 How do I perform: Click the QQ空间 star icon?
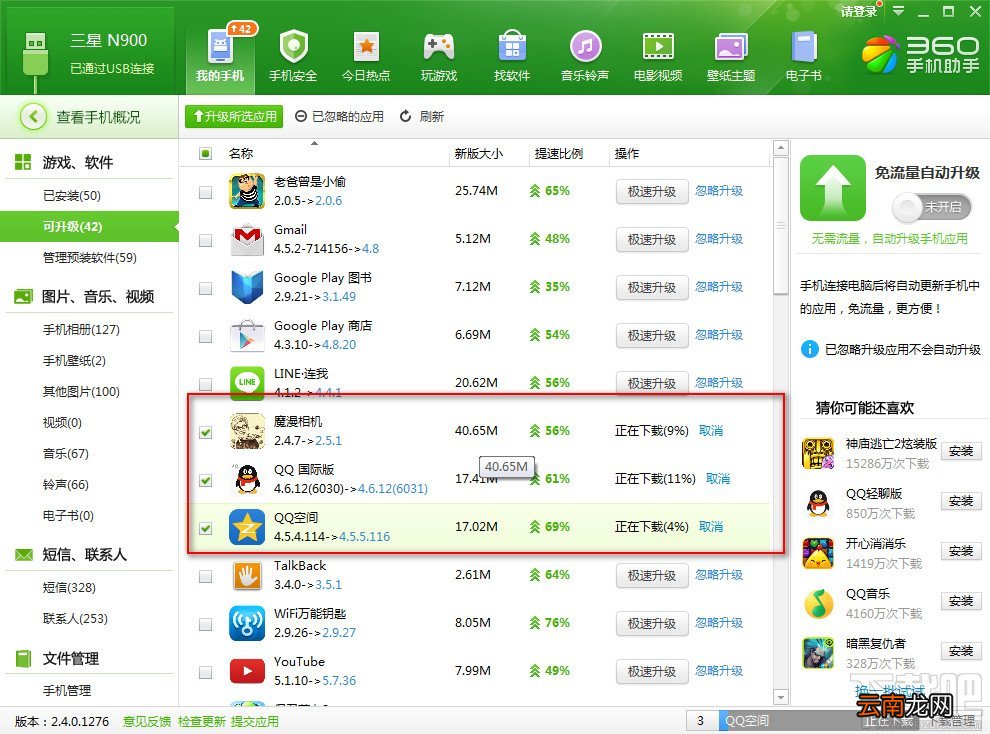pos(248,527)
